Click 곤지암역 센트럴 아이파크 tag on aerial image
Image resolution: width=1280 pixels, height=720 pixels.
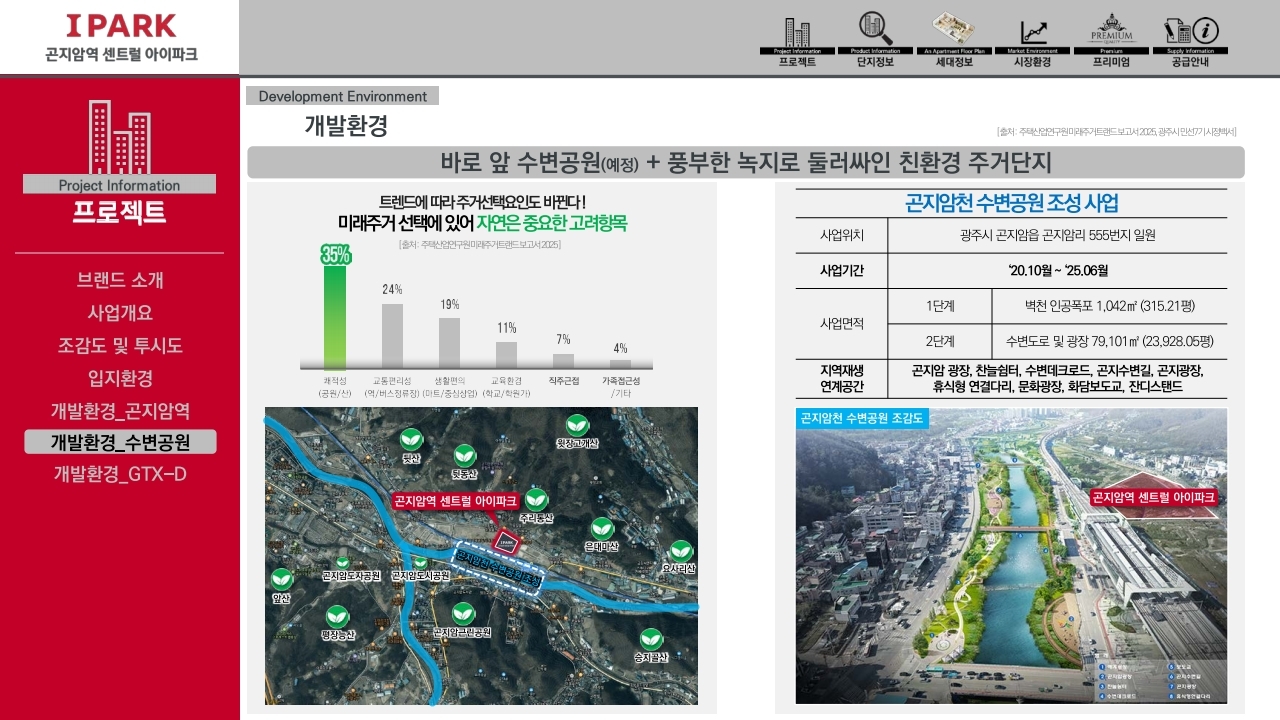click(x=1153, y=497)
